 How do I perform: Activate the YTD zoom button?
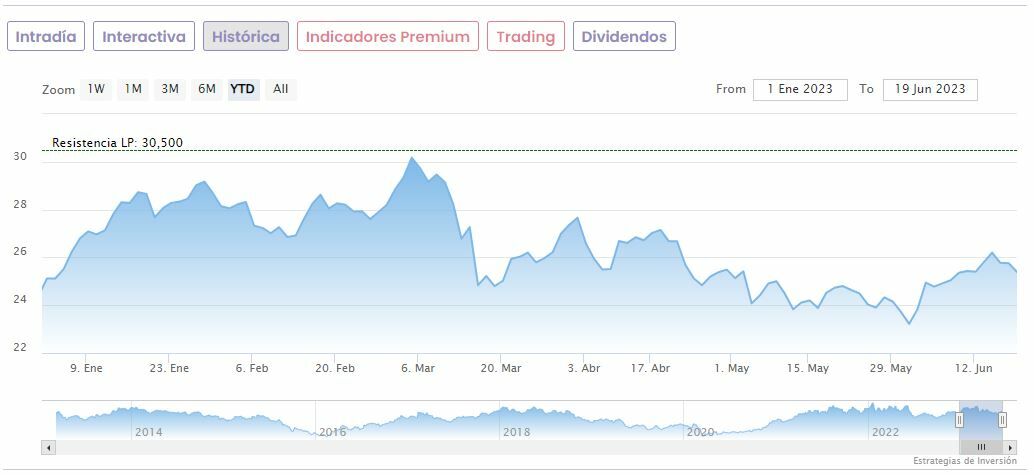click(243, 89)
